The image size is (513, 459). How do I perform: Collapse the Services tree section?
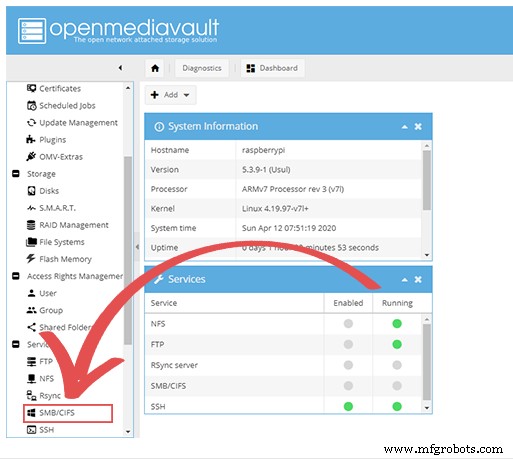pos(16,344)
